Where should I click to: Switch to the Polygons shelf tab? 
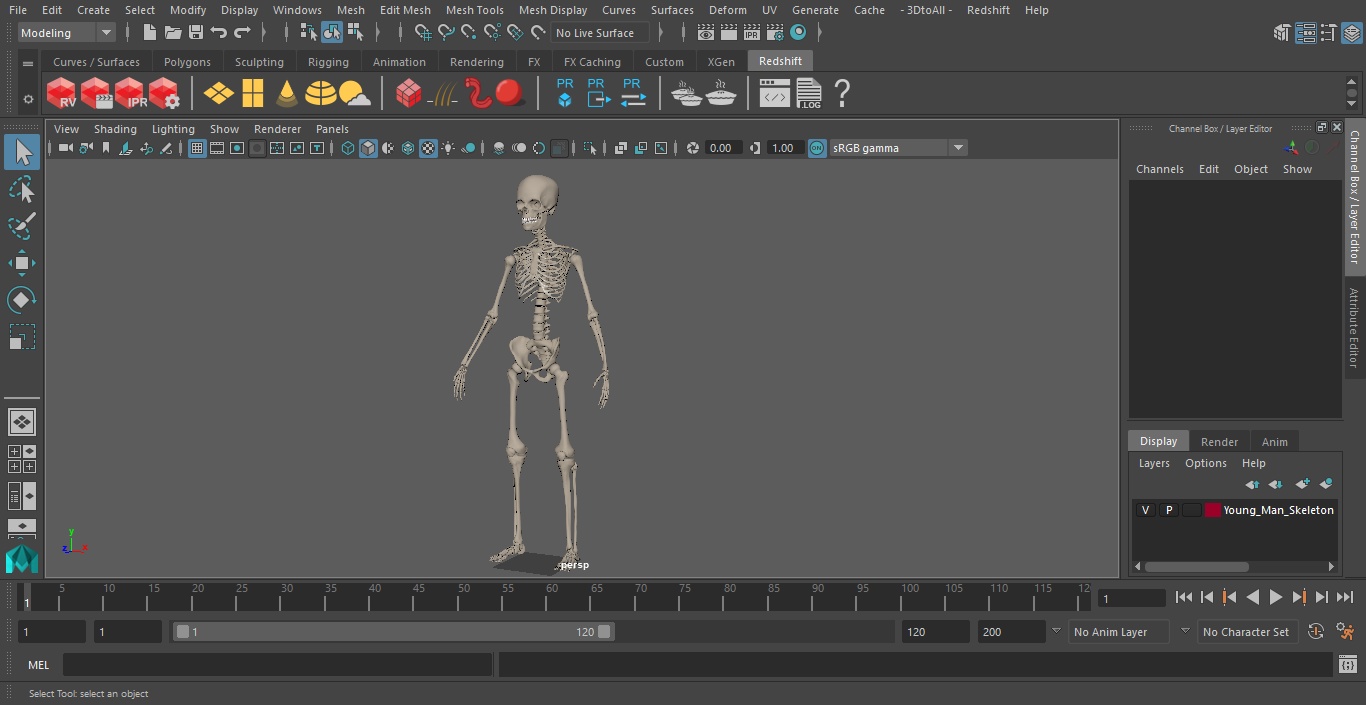(187, 62)
